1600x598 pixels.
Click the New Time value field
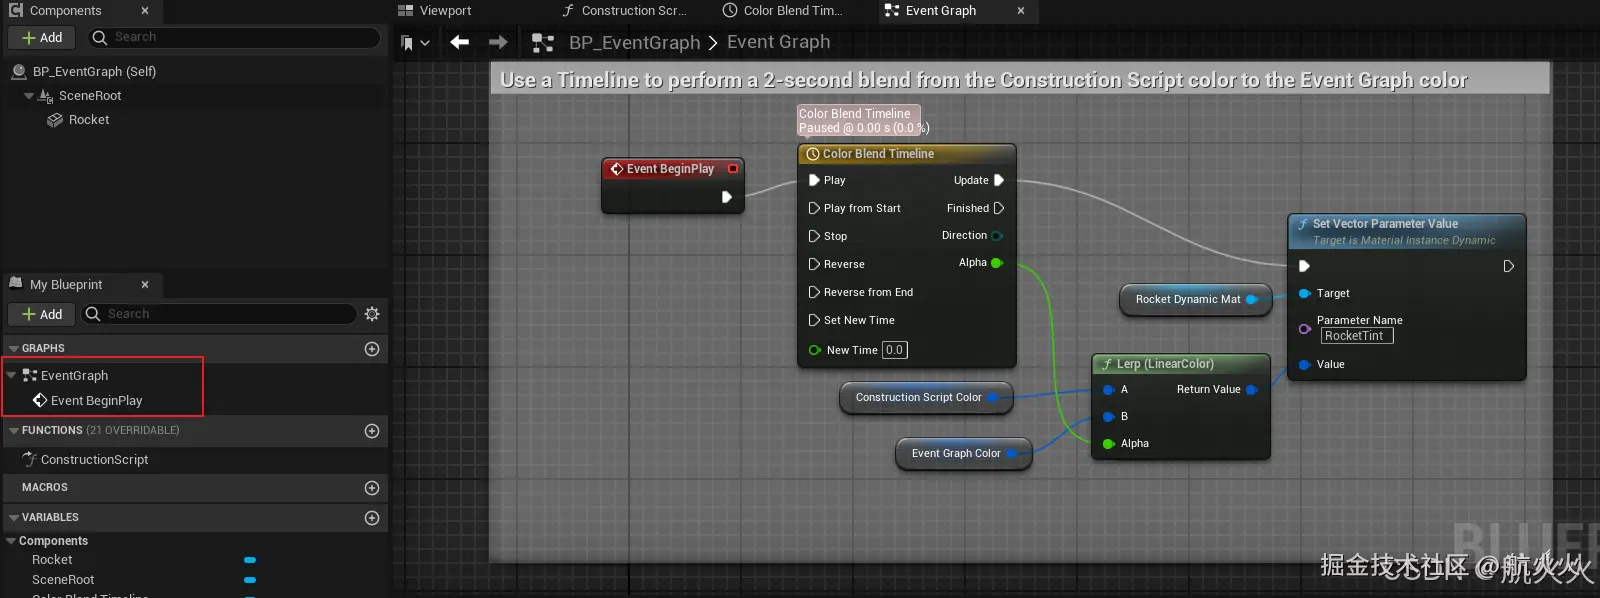coord(895,350)
